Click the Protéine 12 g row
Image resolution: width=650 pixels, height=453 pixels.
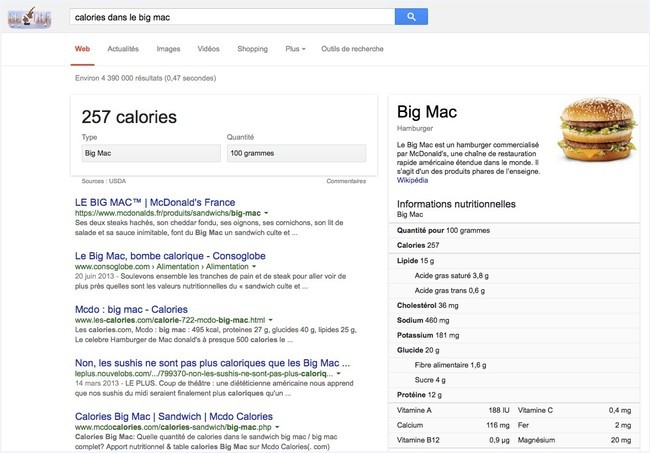click(x=514, y=395)
